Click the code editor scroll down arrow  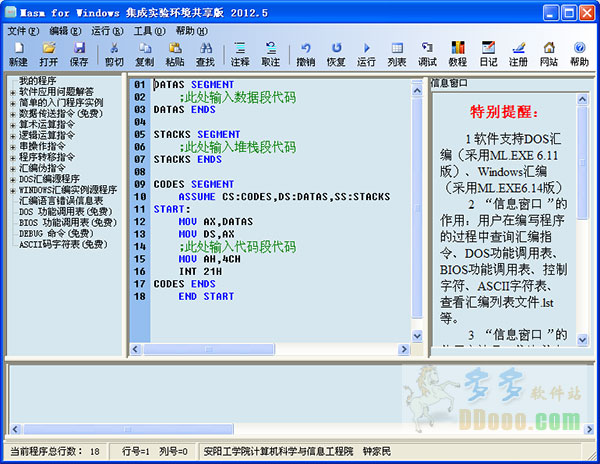tap(417, 336)
